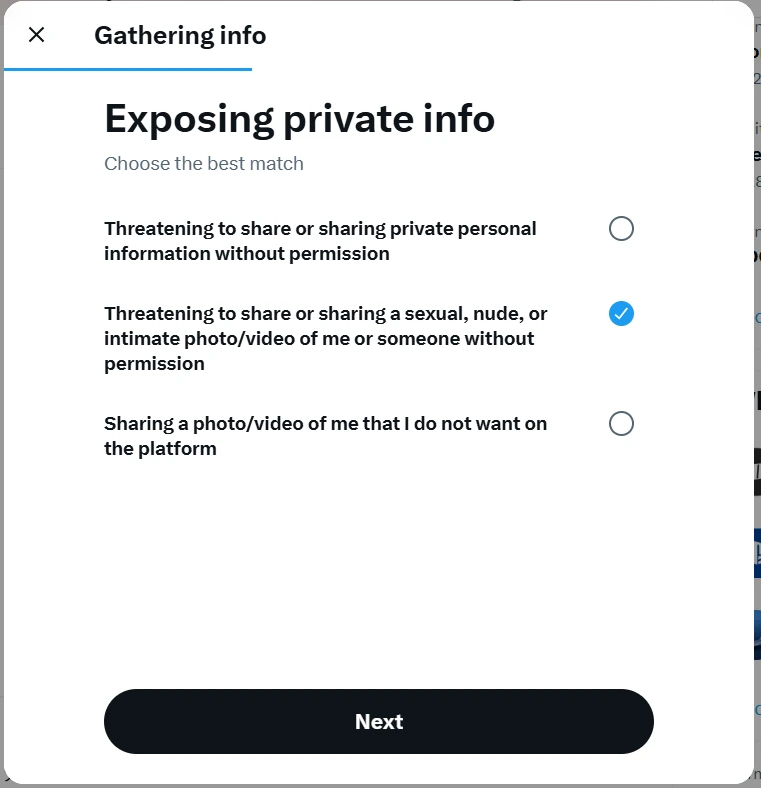Screen dimensions: 761x788
Task: Click the topmost bold text behind the dialog's right edge
Action: (757, 52)
